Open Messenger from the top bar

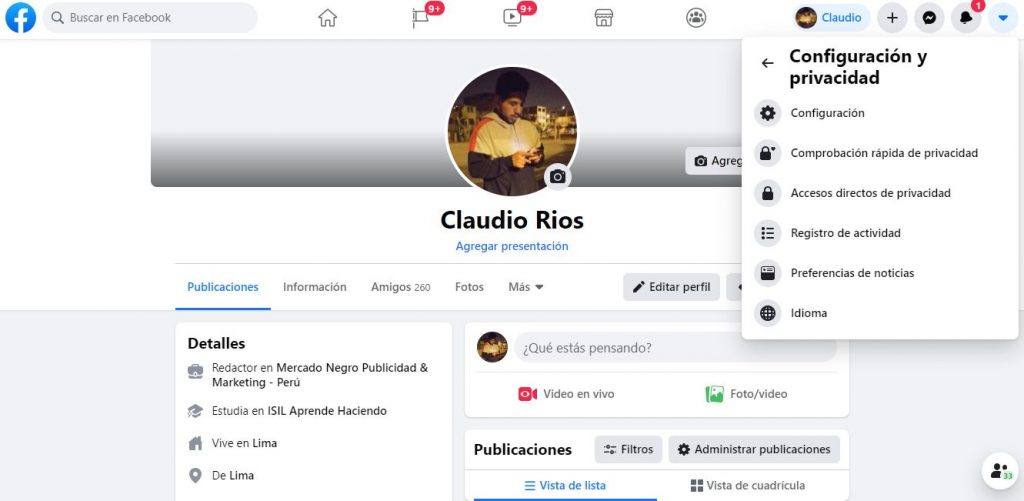pyautogui.click(x=929, y=18)
